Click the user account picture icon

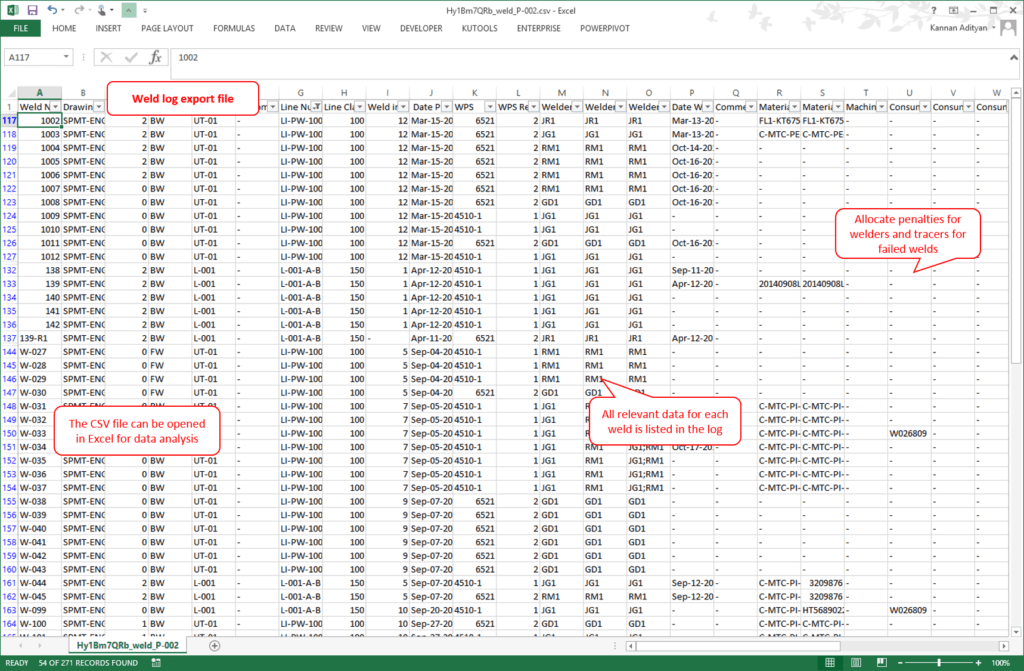[x=1008, y=27]
